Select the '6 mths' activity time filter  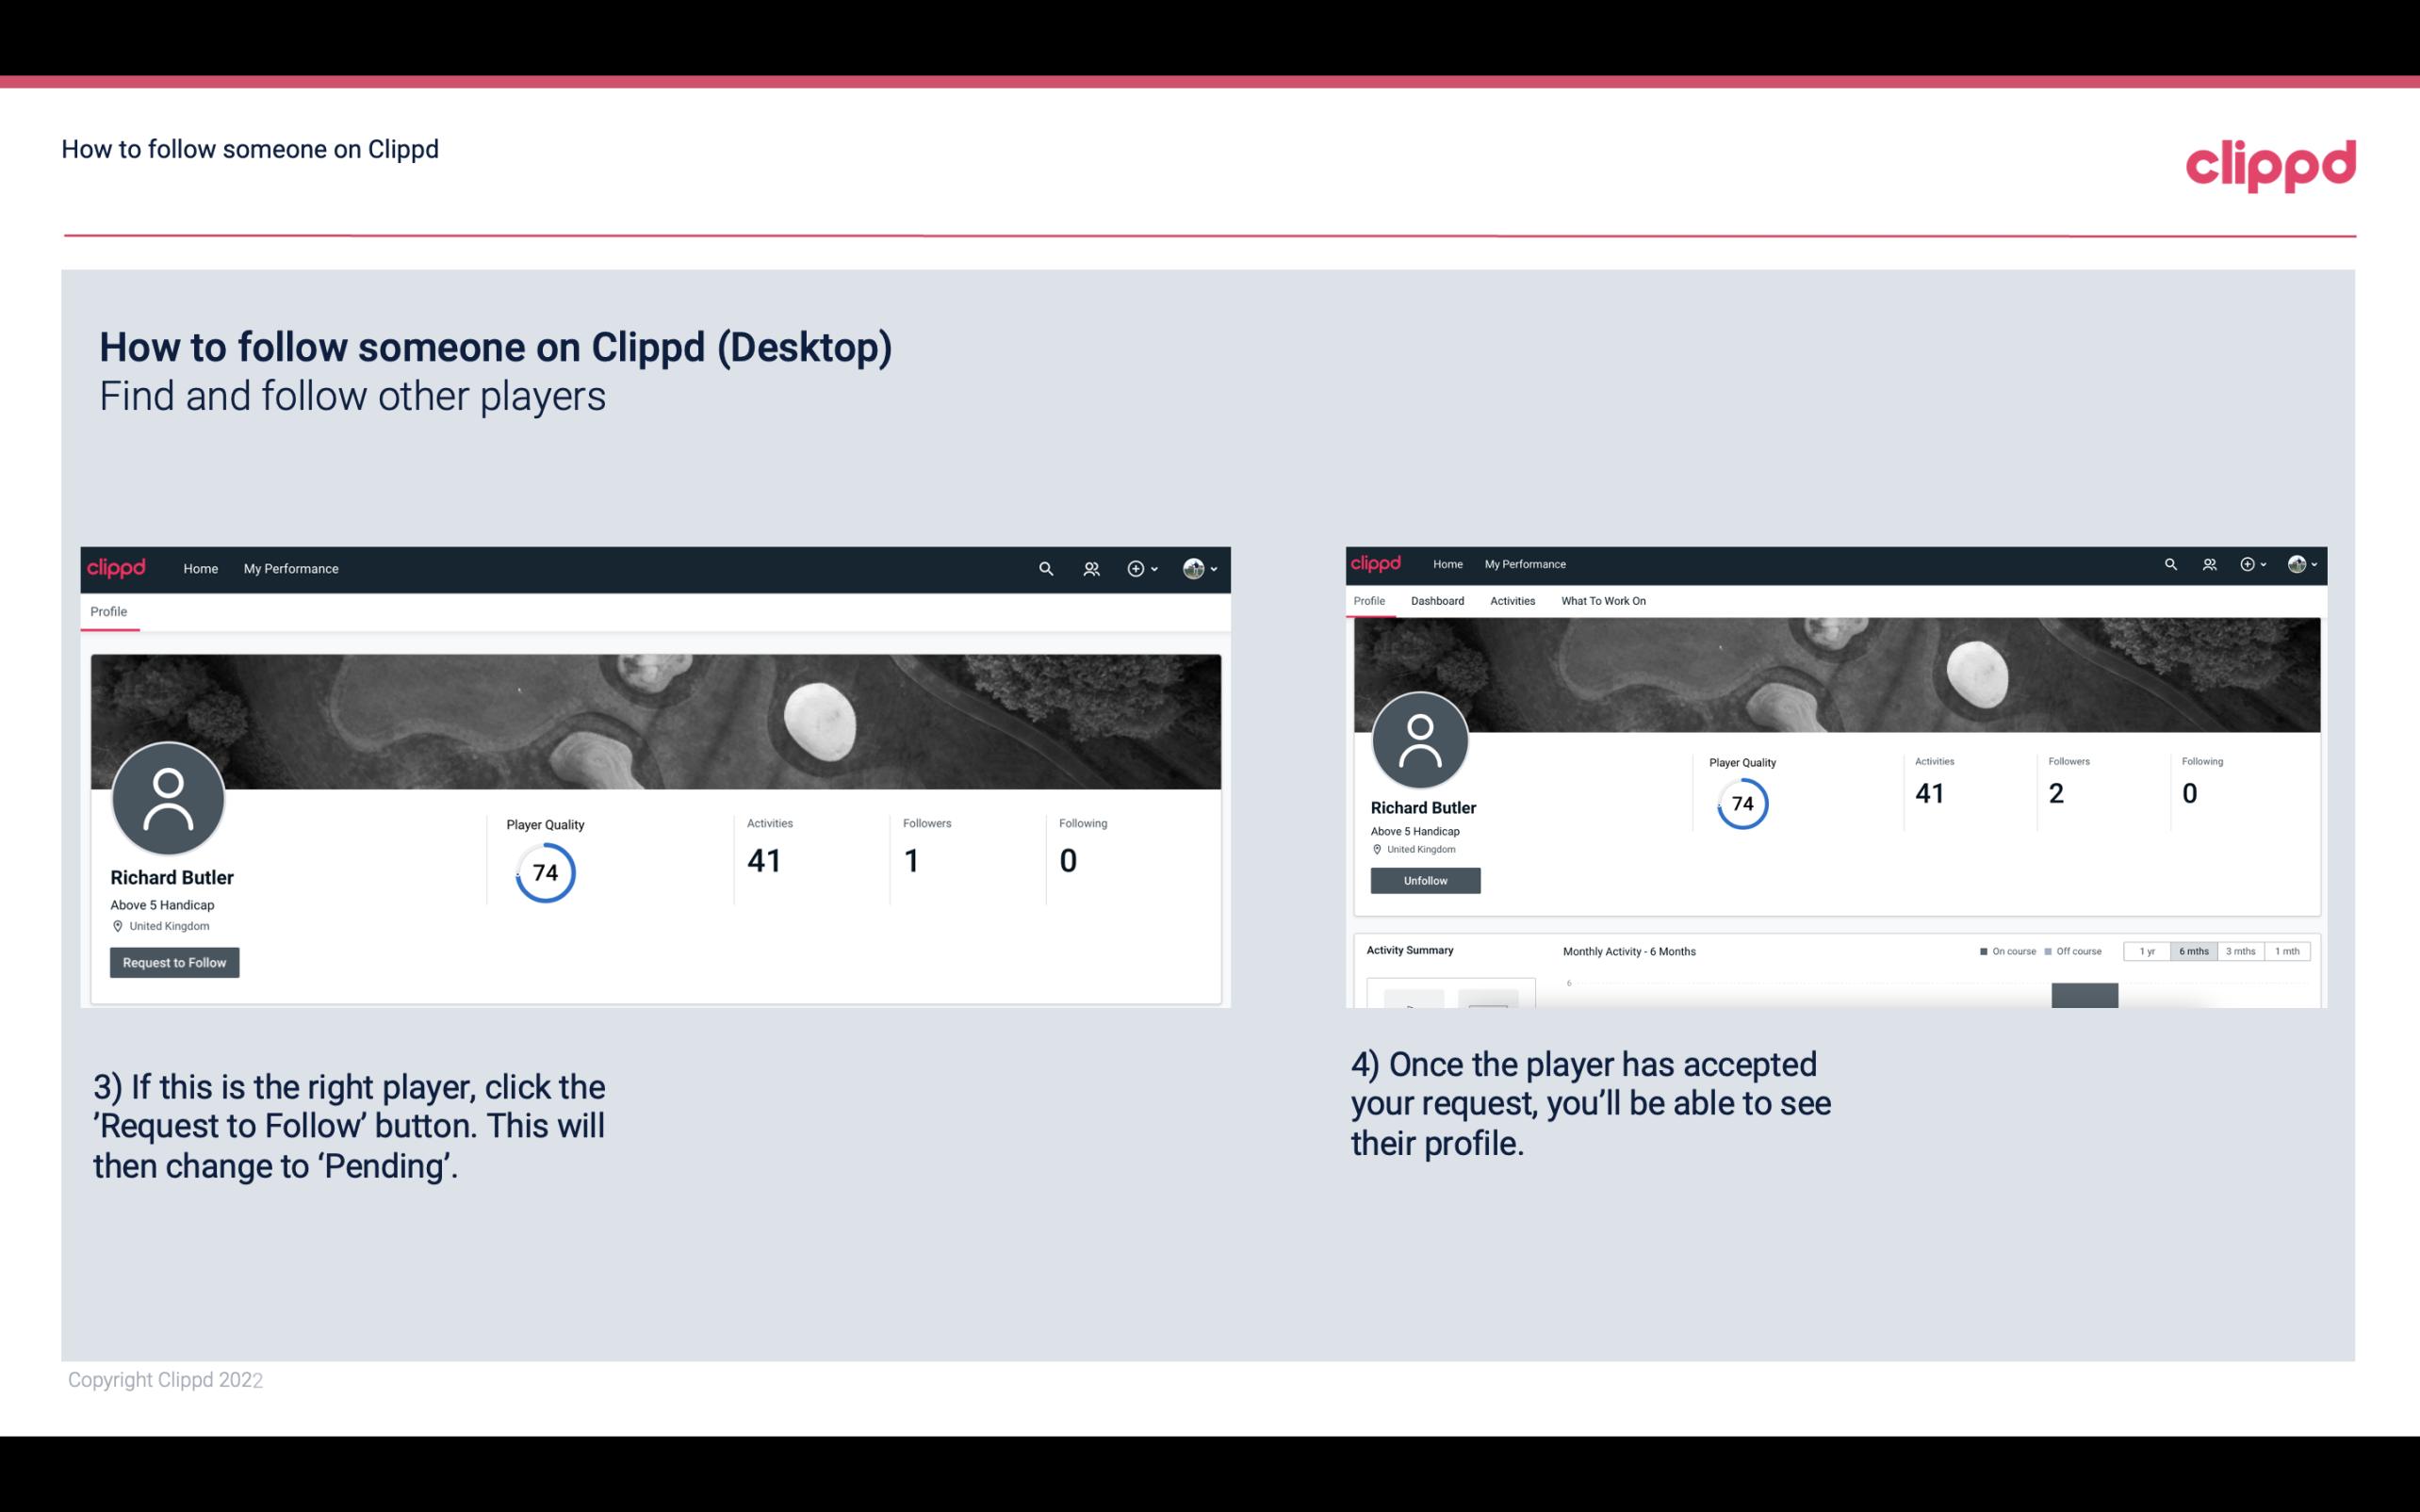[x=2192, y=950]
